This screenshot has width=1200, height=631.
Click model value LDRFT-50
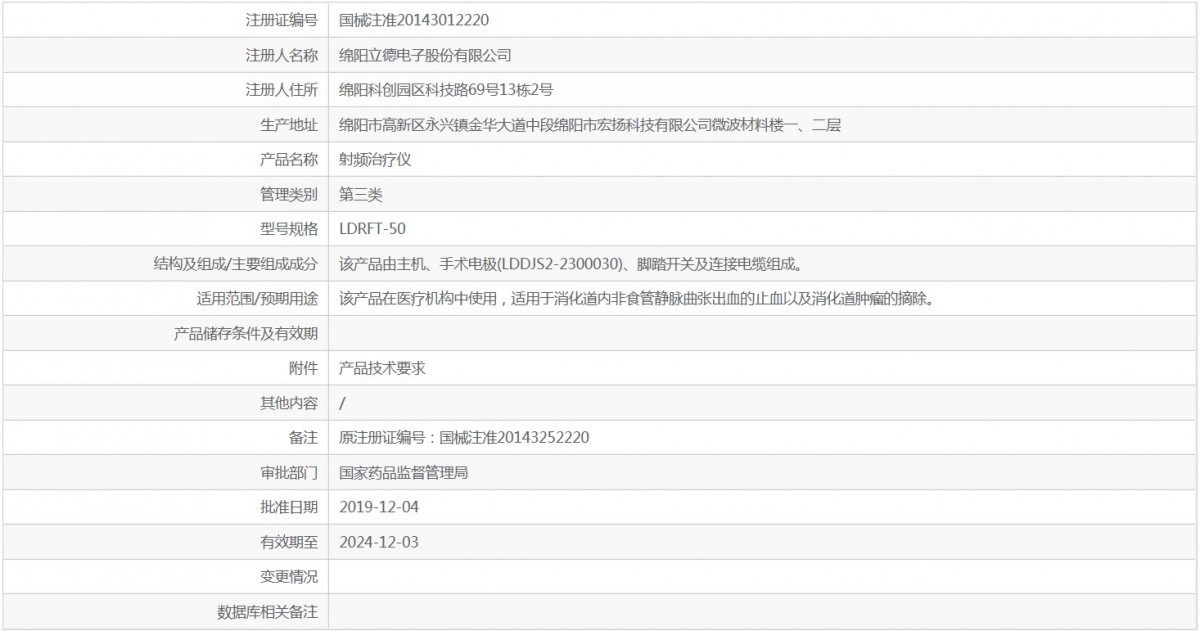pyautogui.click(x=373, y=229)
